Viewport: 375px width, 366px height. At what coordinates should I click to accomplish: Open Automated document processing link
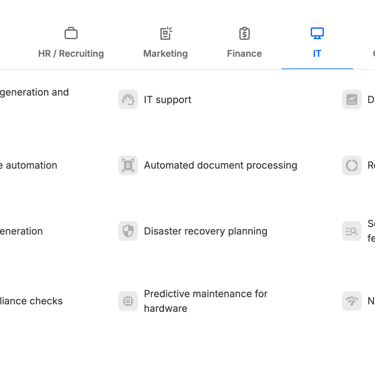pos(220,165)
